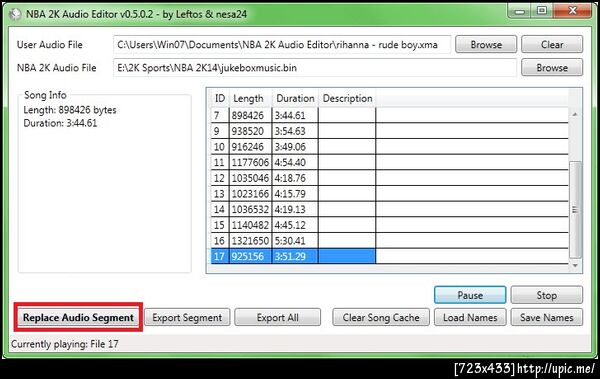600x379 pixels.
Task: Click description cell of row 12
Action: click(347, 178)
